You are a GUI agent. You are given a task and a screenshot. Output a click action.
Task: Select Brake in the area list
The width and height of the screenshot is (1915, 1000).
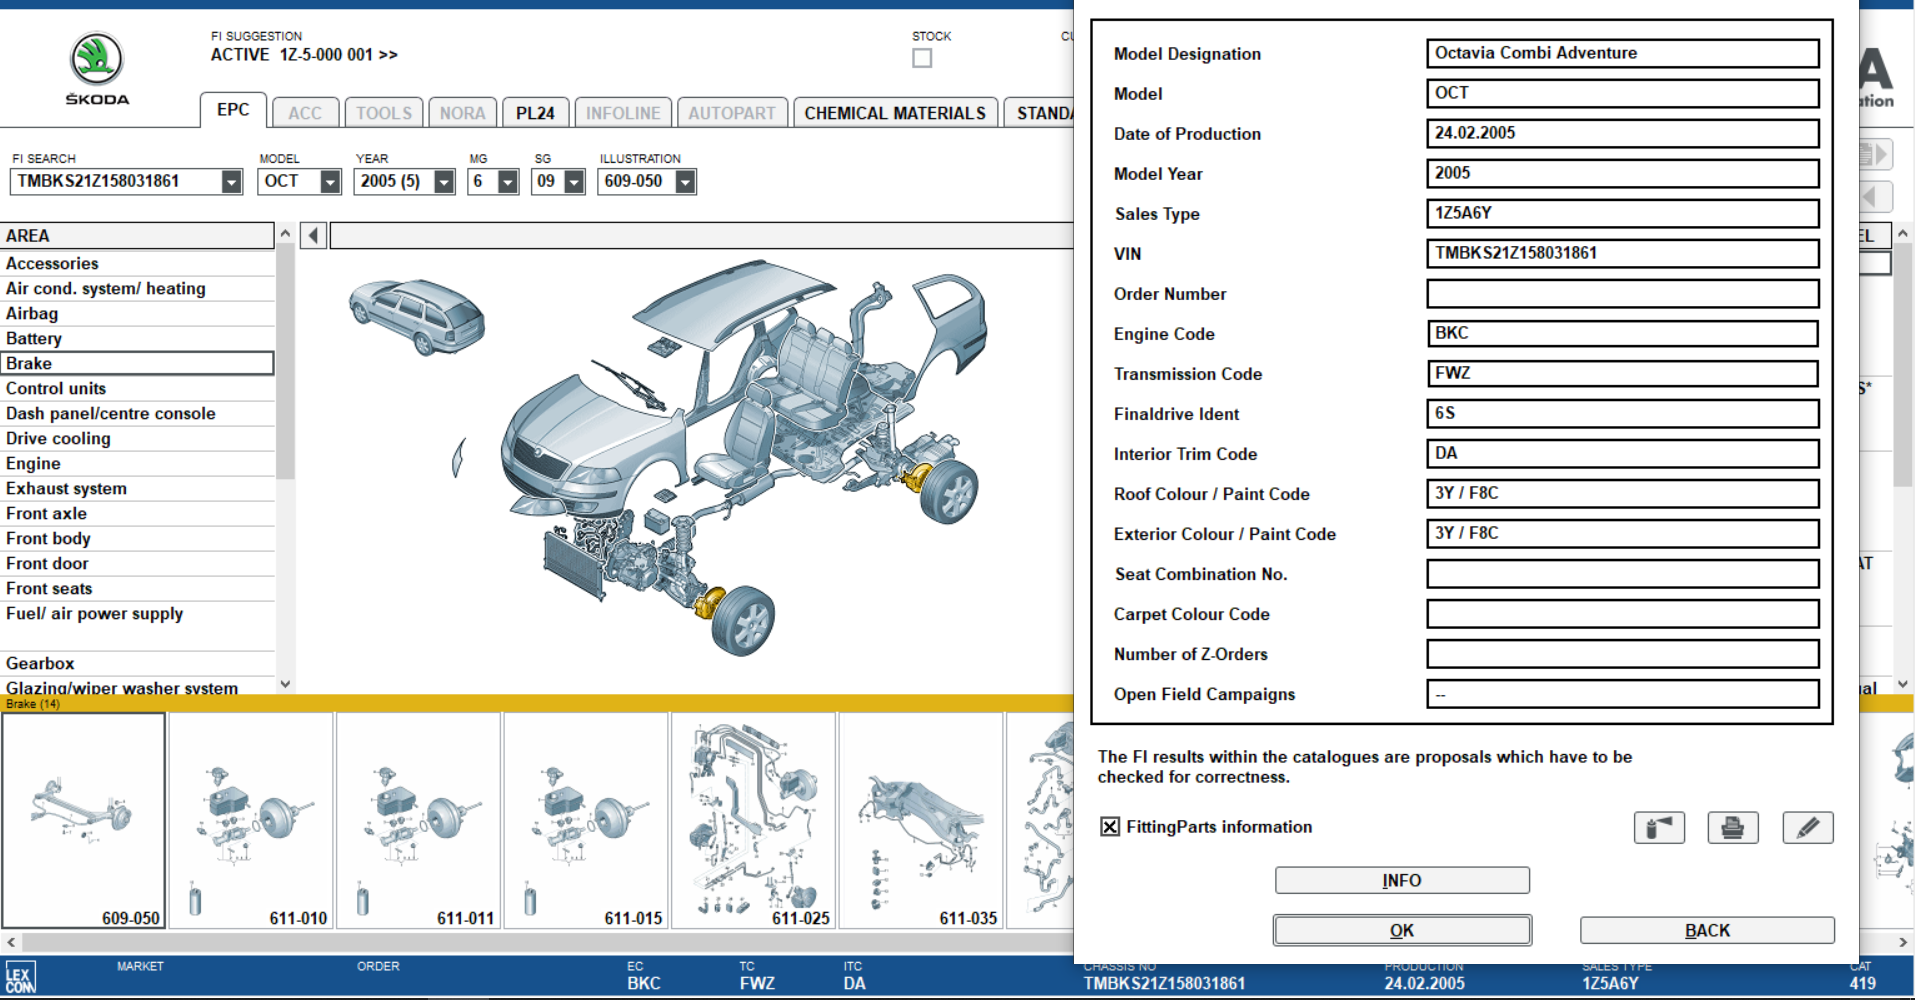point(137,364)
